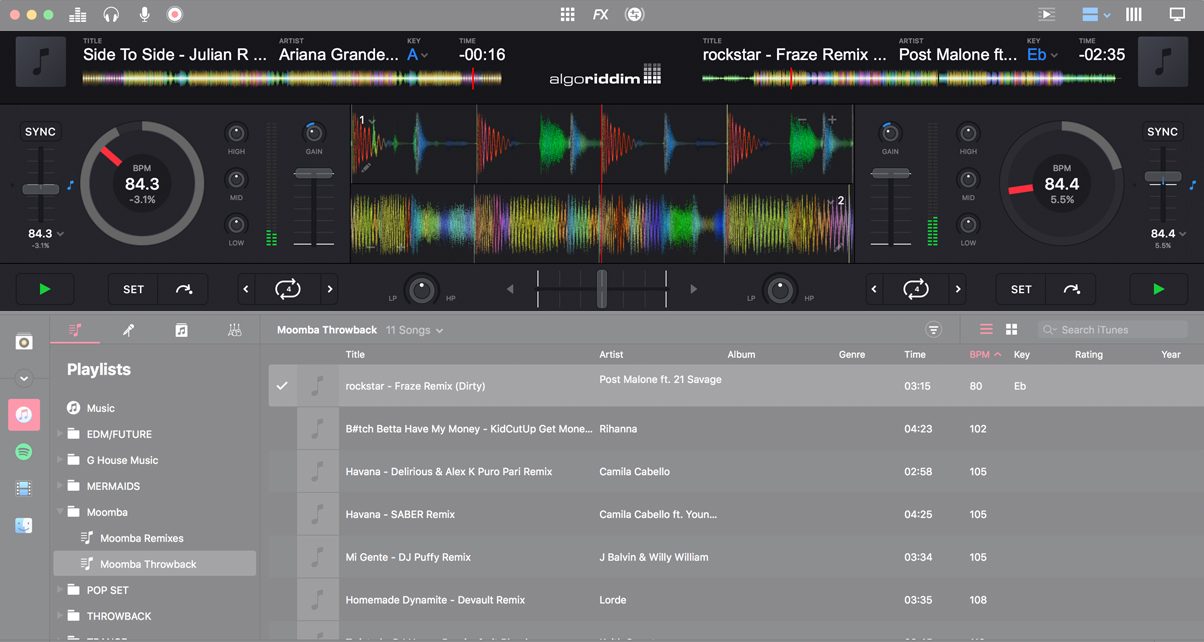The image size is (1204, 642).
Task: Click left deck LP/HP filter knob
Action: click(x=422, y=289)
